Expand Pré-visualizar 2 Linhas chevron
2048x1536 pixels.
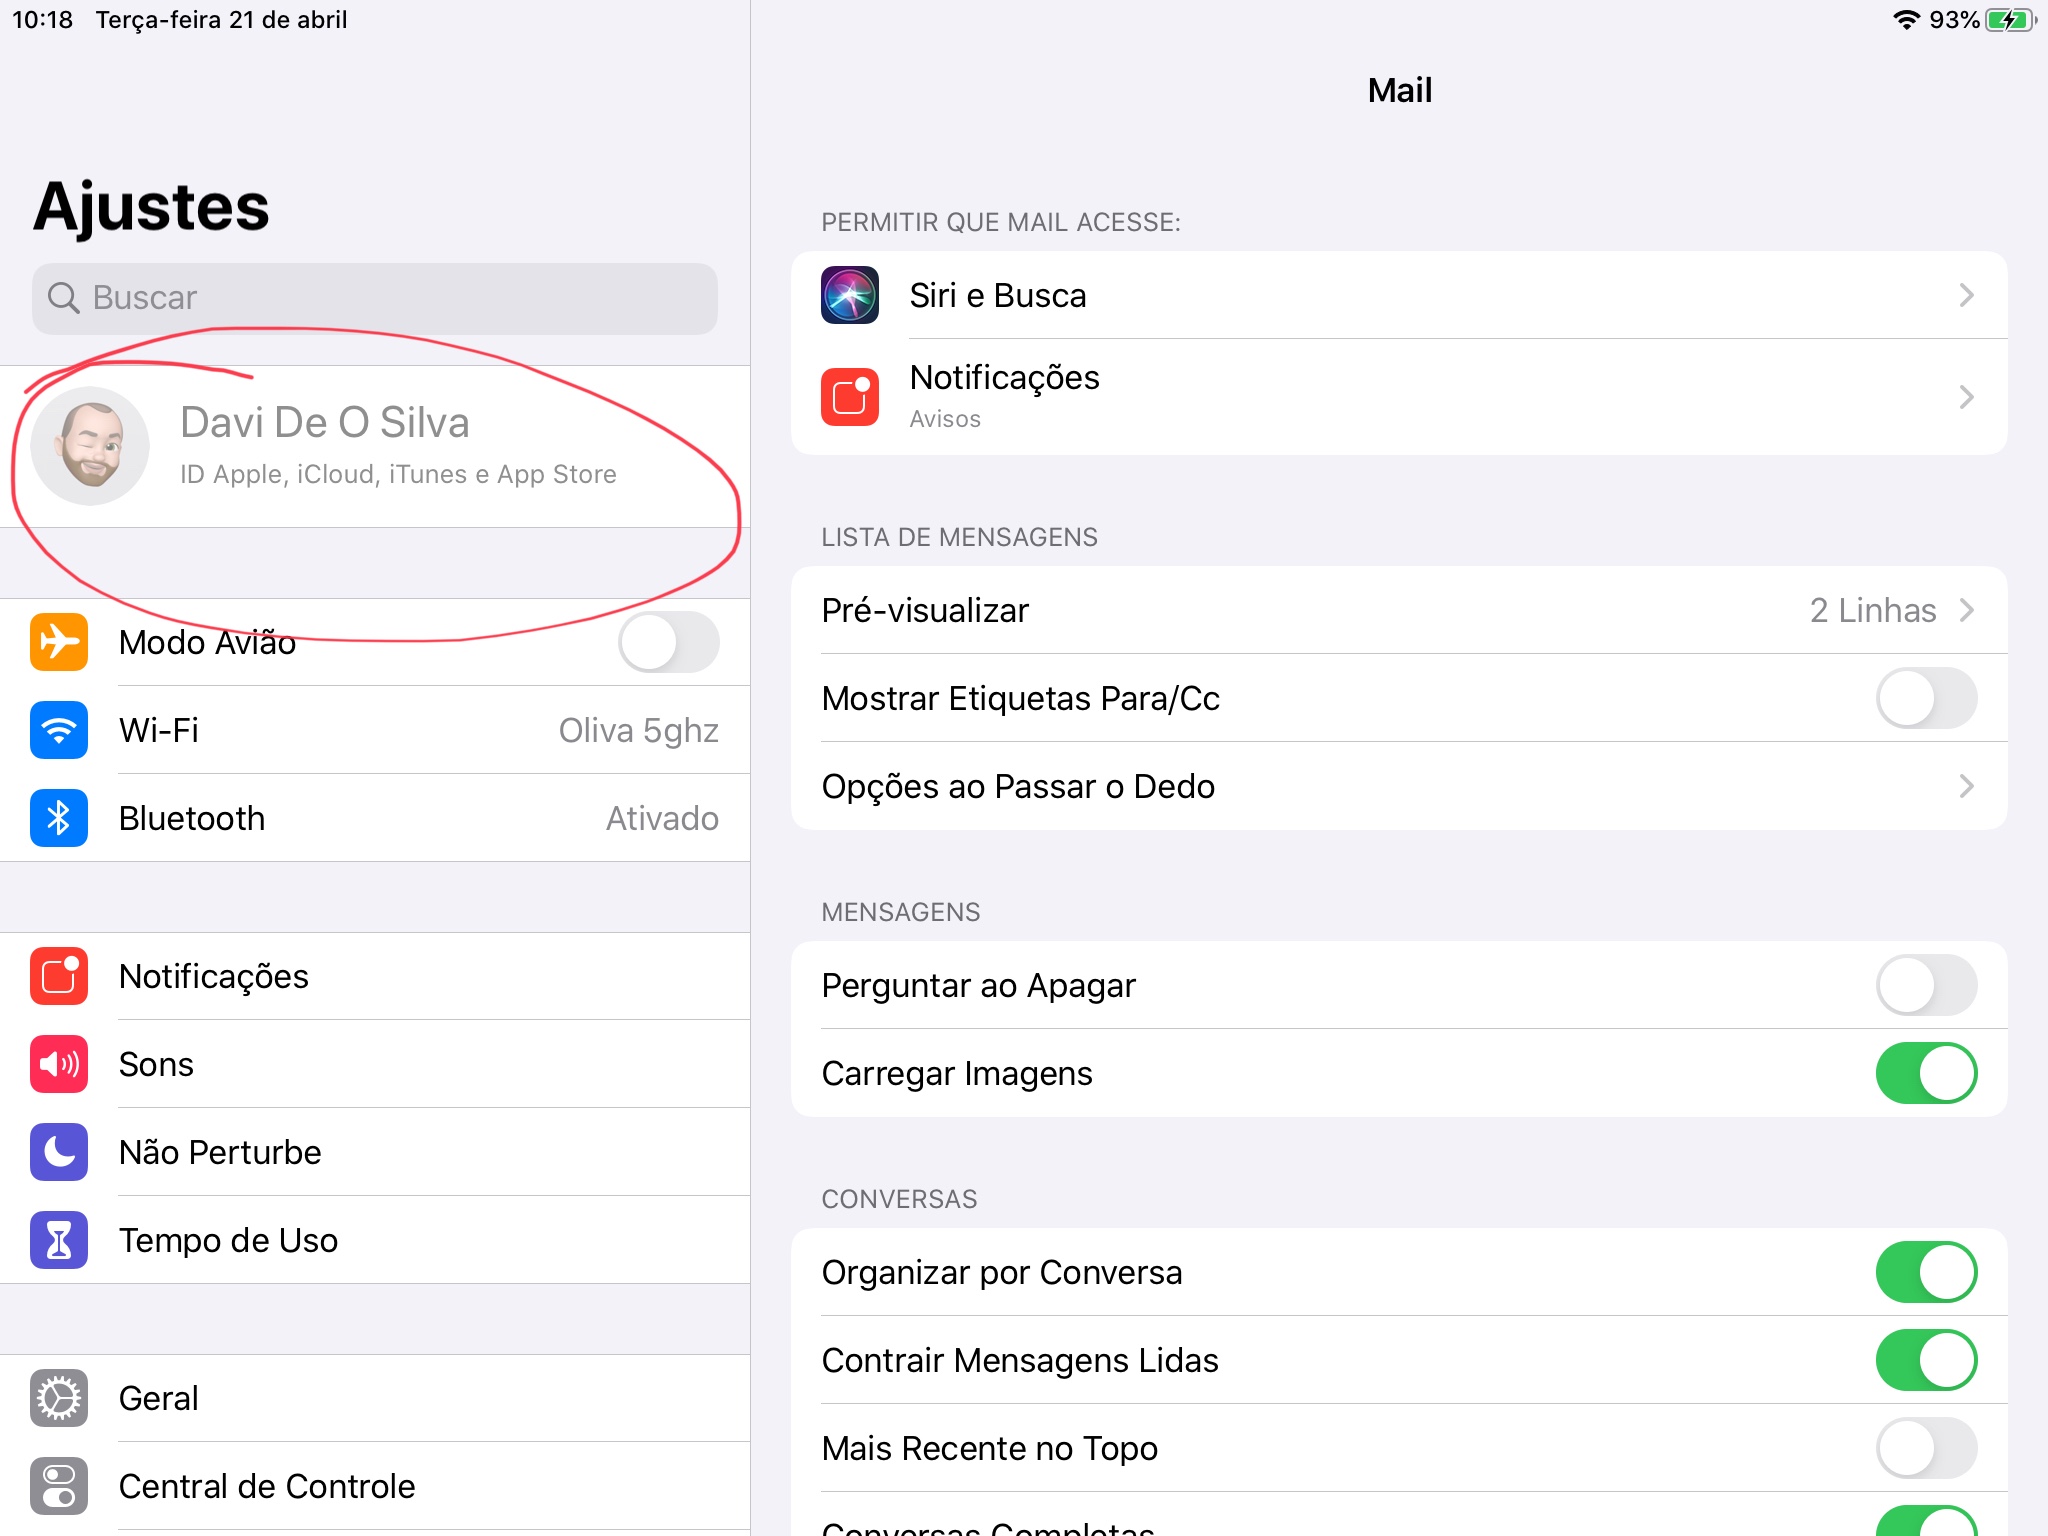click(x=1966, y=610)
